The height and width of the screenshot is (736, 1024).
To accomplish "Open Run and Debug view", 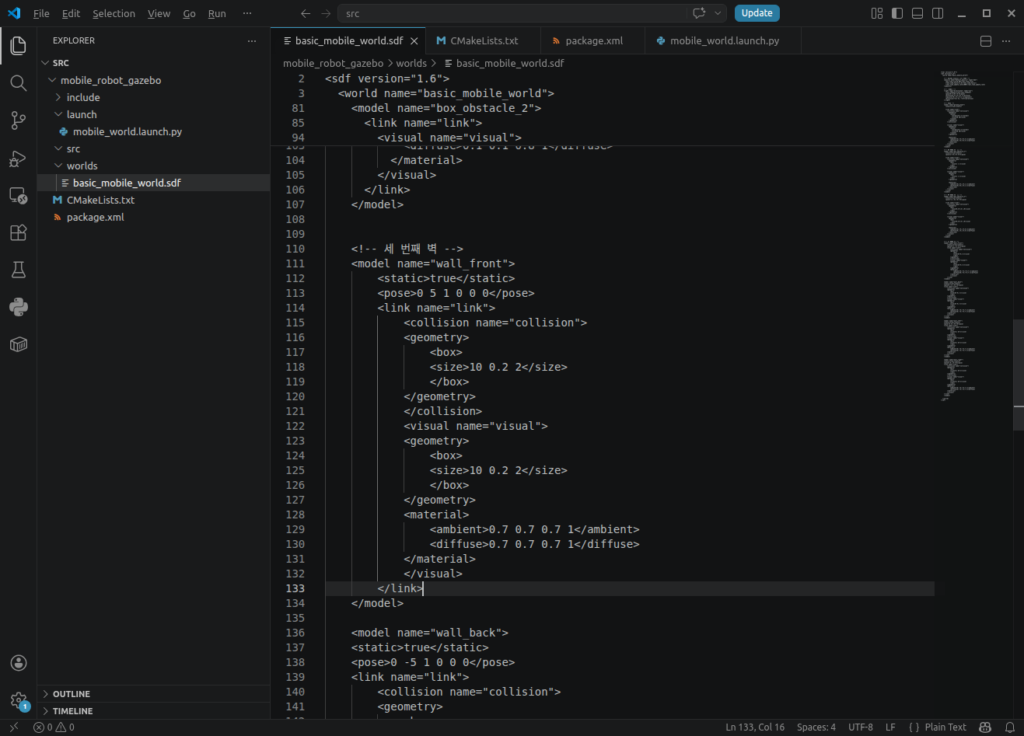I will (x=18, y=158).
